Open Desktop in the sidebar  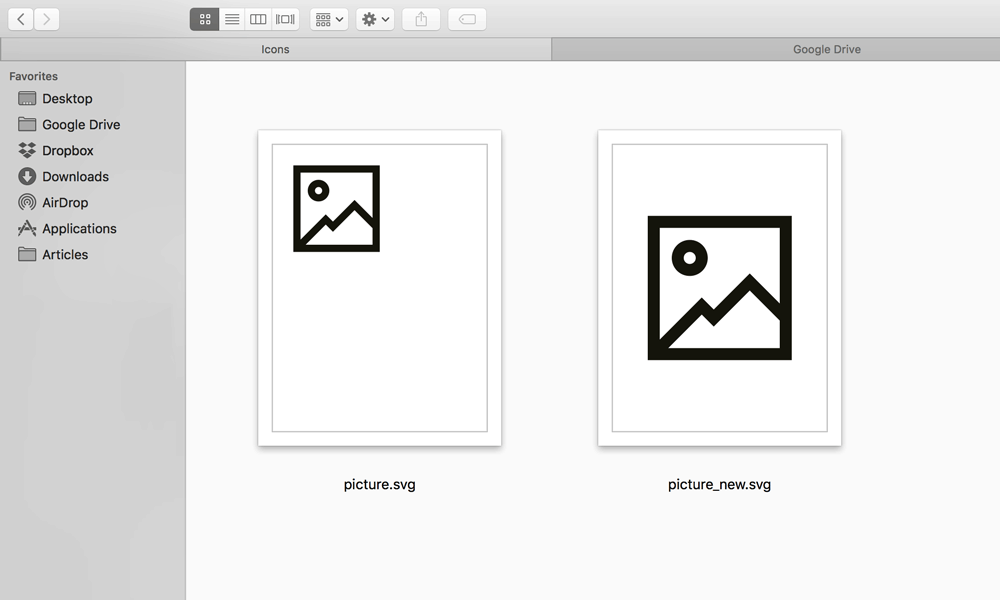(92, 98)
